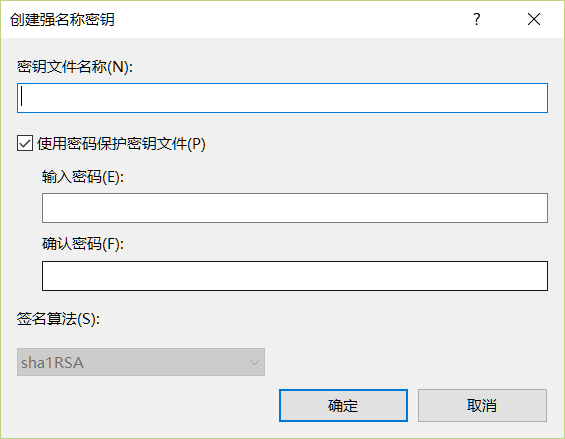Open the 签名算法 sha1RSA combo box
Image resolution: width=565 pixels, height=439 pixels.
[141, 362]
